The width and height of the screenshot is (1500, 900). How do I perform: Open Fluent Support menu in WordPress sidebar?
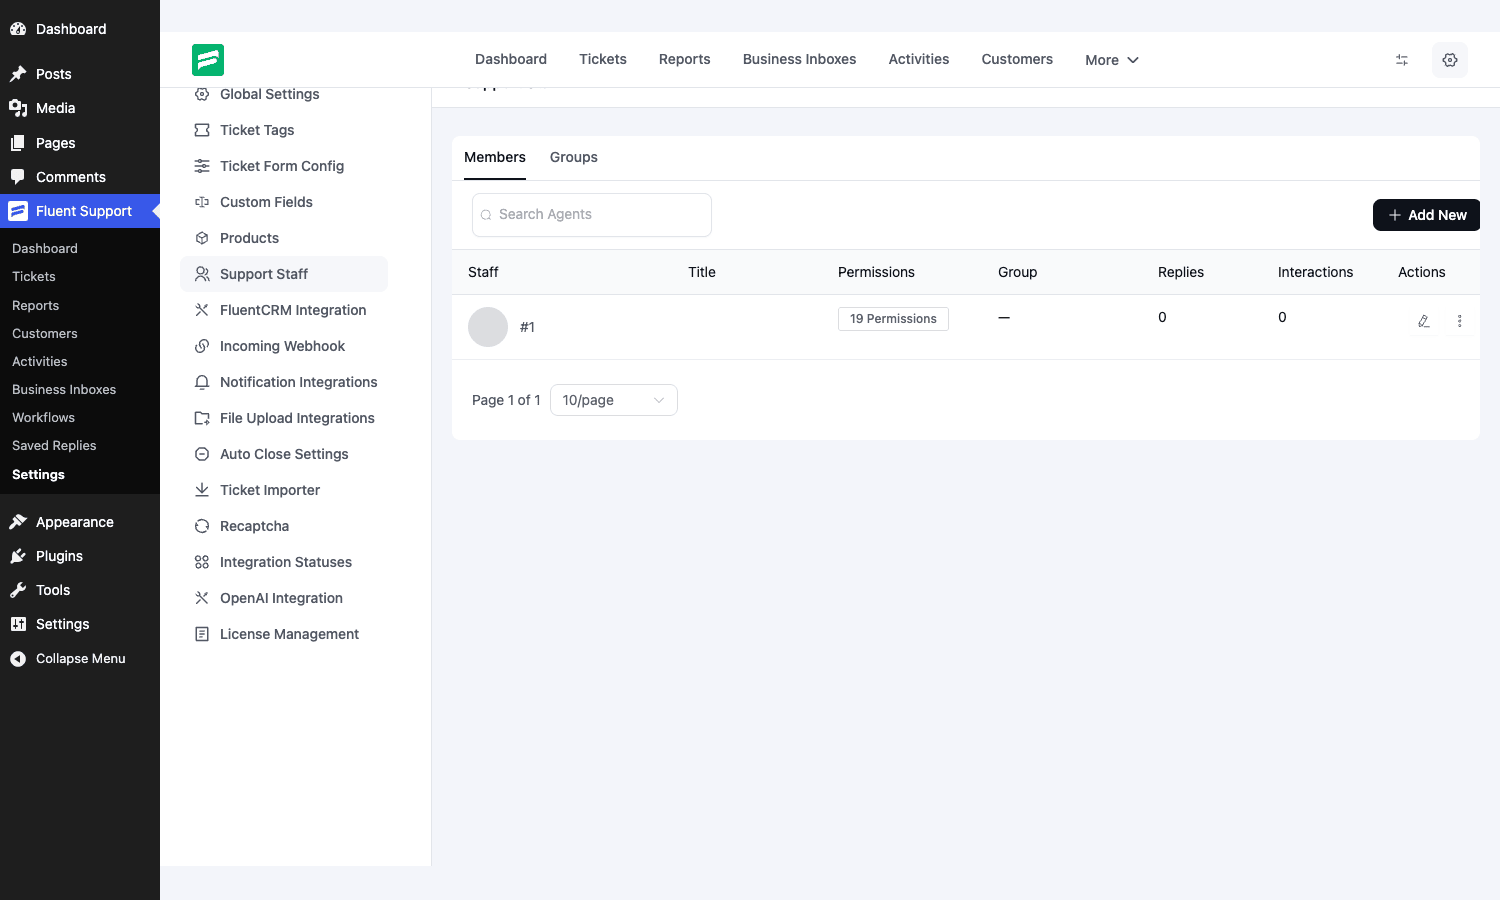coord(80,211)
